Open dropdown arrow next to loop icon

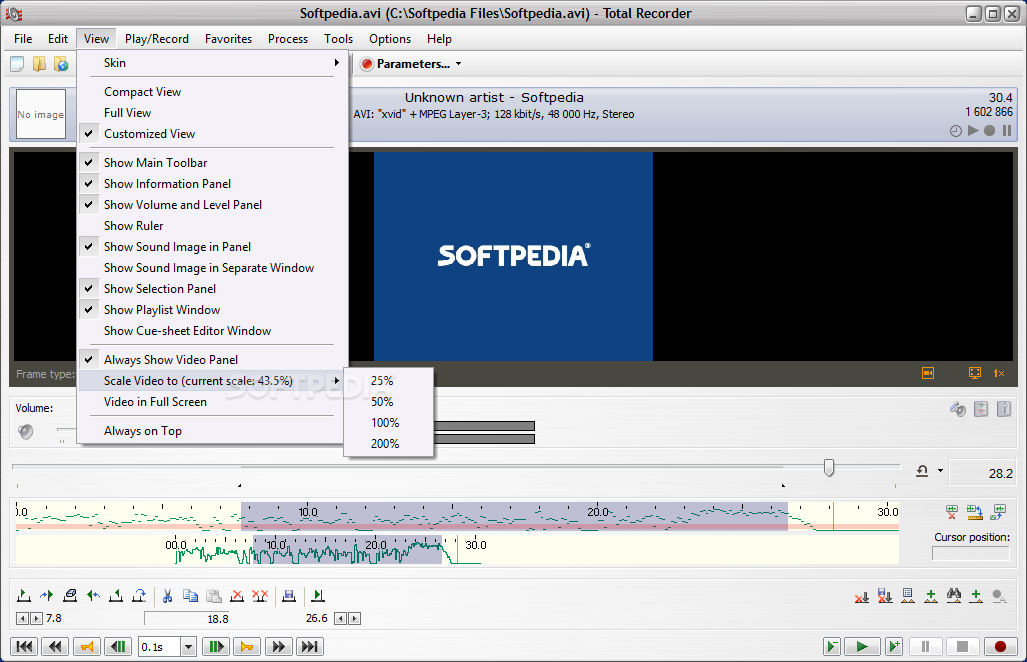[x=940, y=470]
